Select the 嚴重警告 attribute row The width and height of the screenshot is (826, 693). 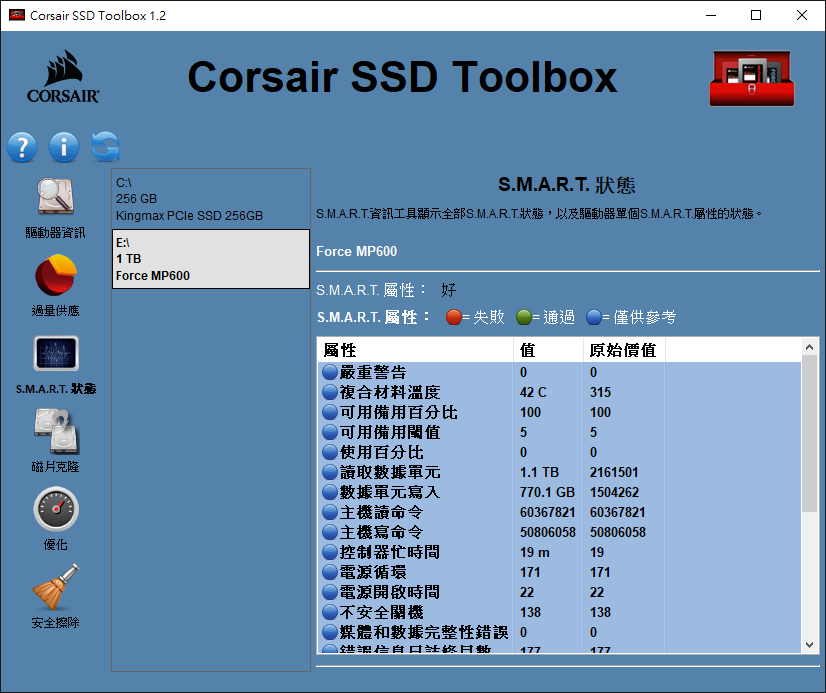[559, 372]
